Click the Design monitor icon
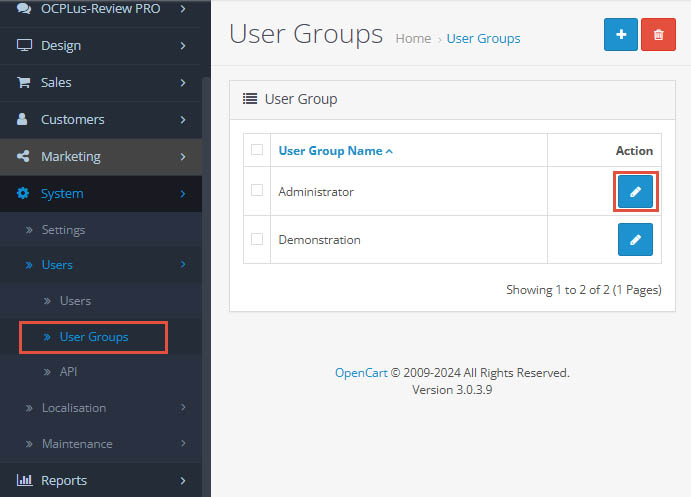This screenshot has height=497, width=691. click(24, 45)
